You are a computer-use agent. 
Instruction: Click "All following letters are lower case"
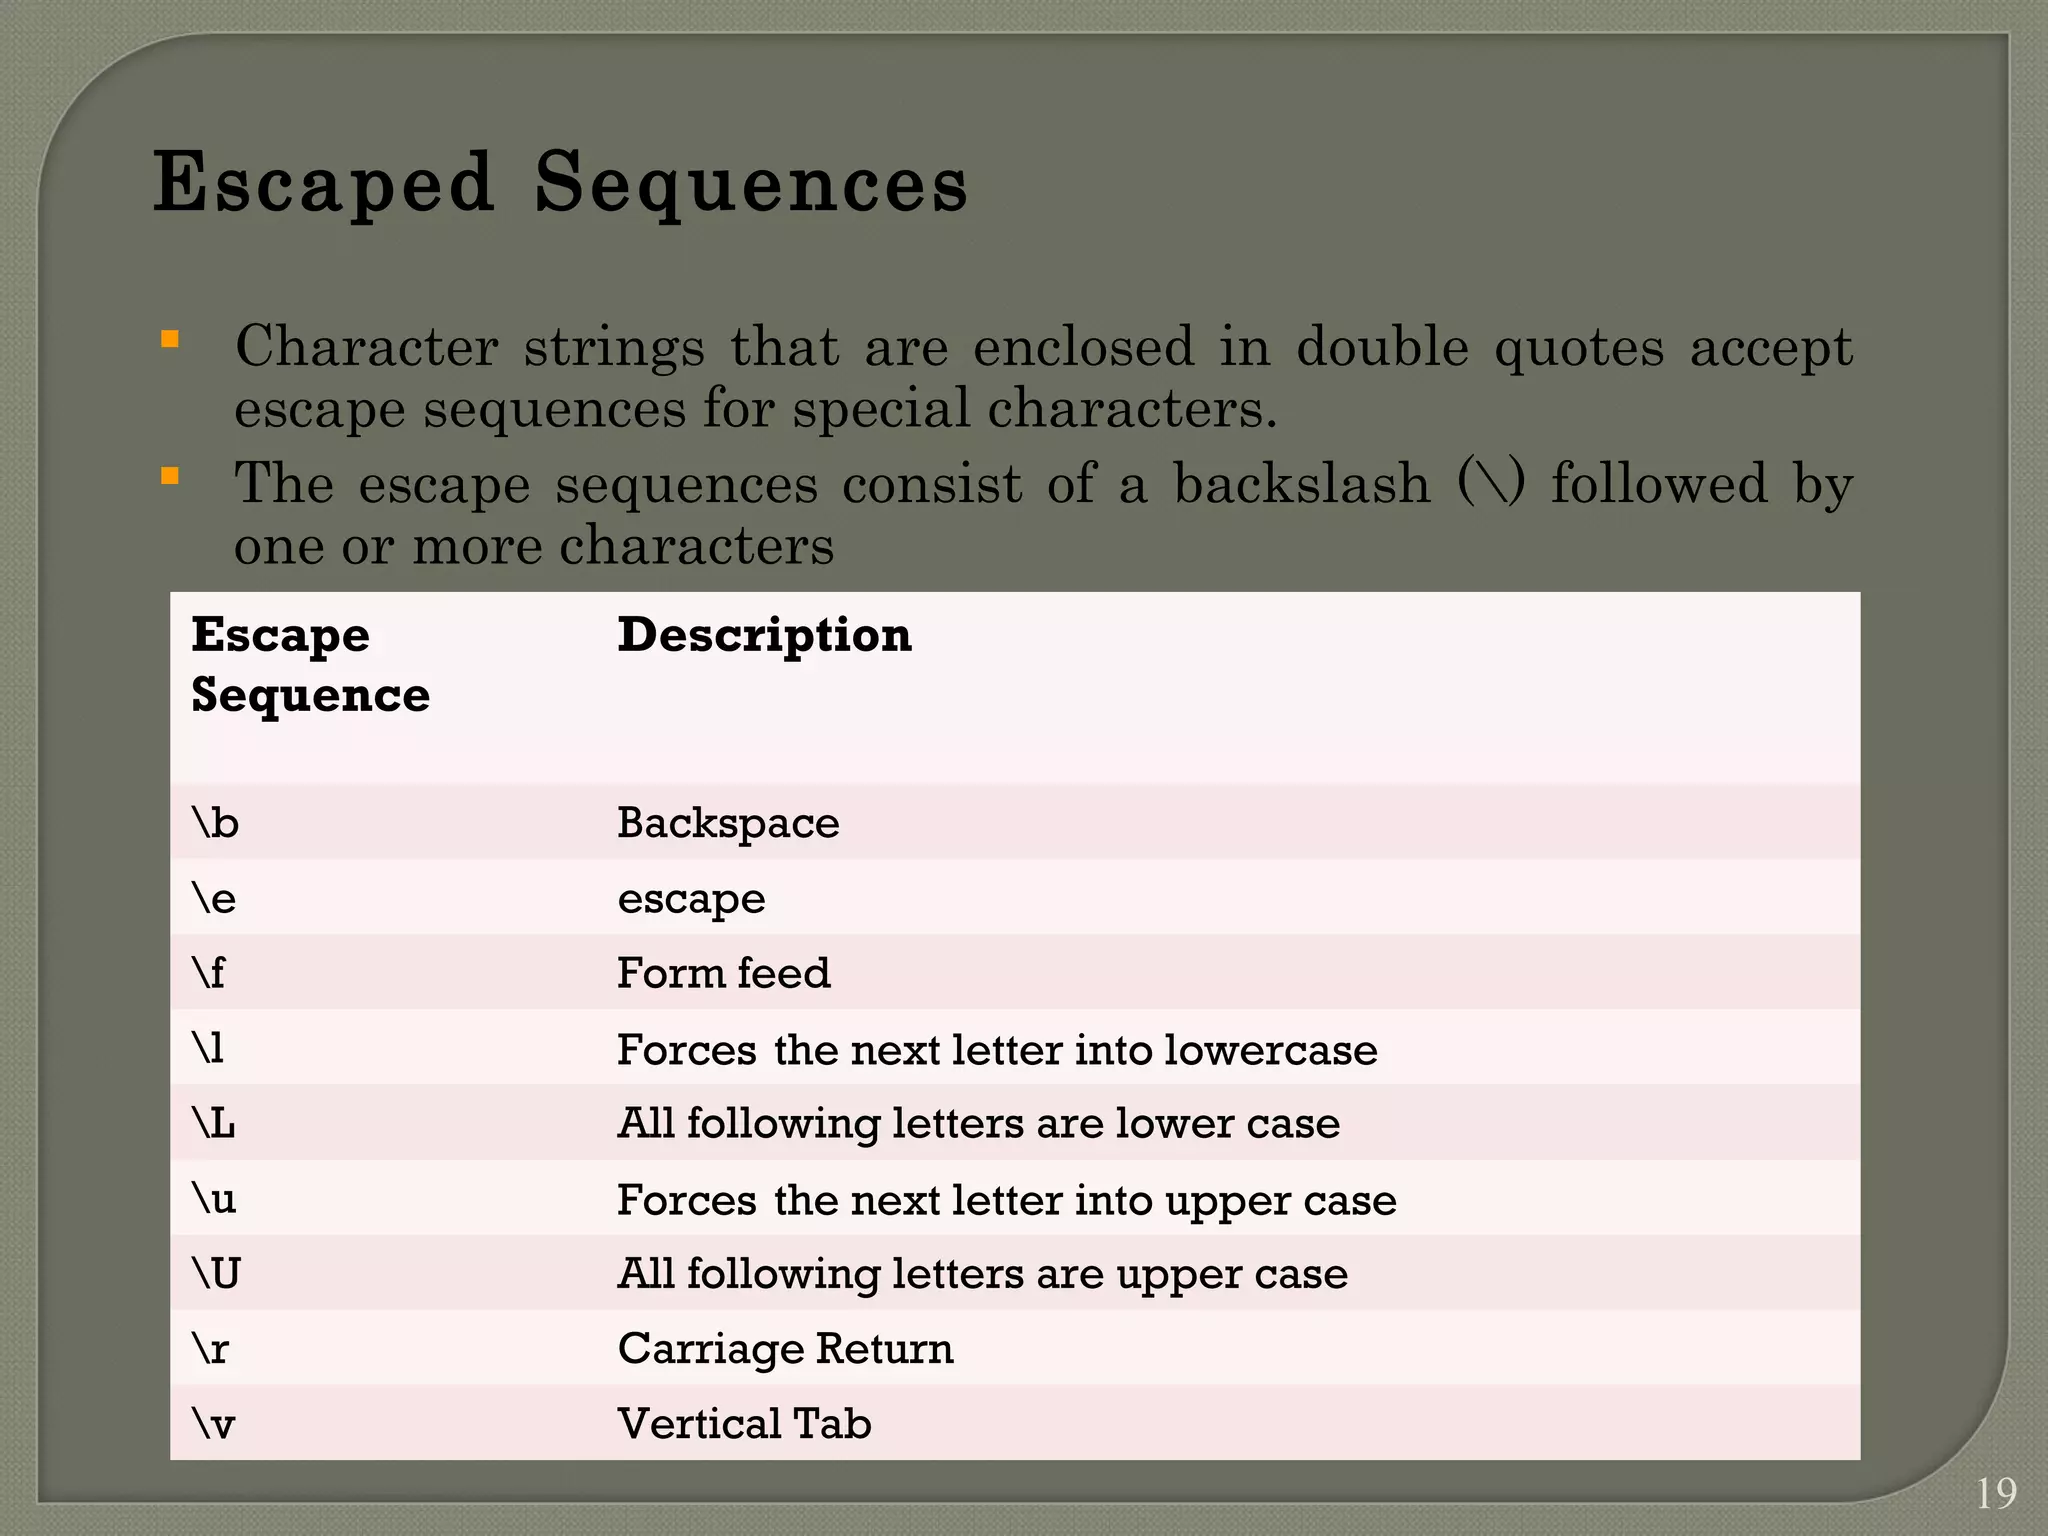point(978,1124)
